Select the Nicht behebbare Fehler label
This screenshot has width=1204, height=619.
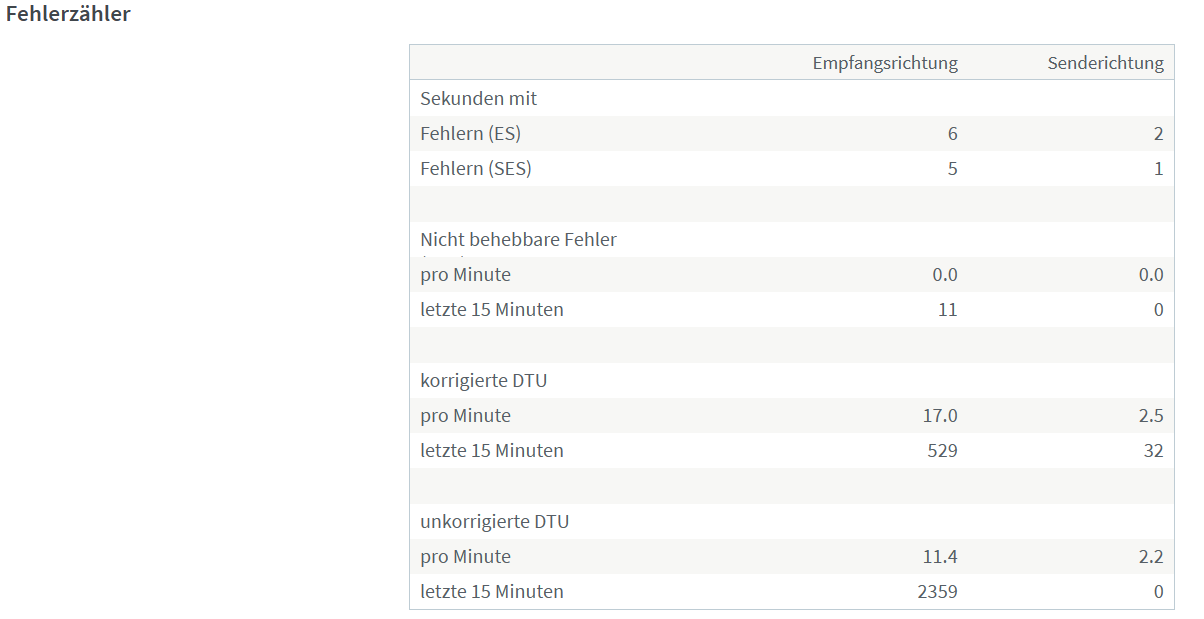coord(518,240)
